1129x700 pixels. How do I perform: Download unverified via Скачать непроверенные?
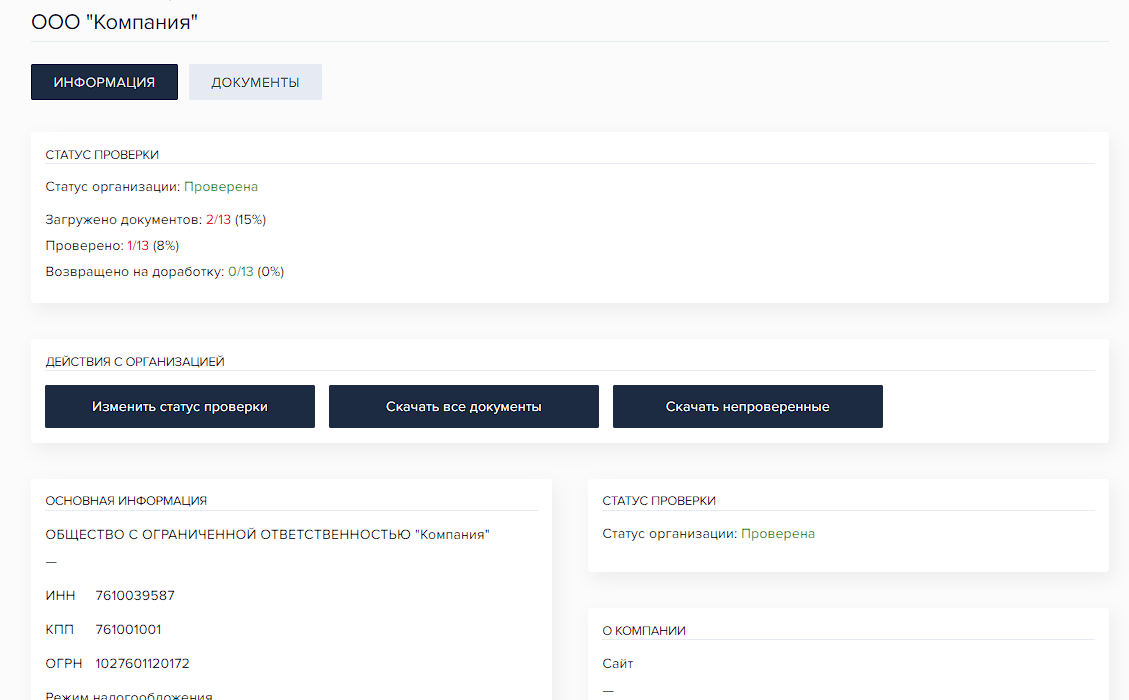(747, 407)
